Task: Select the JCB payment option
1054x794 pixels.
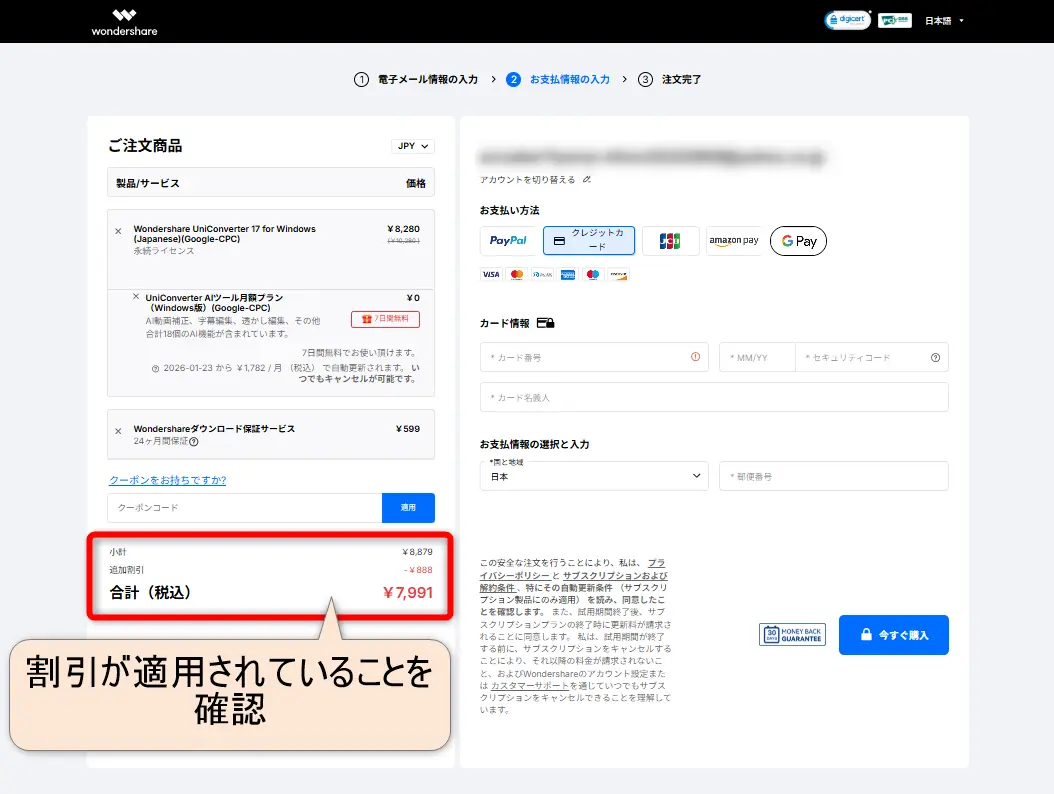Action: [x=670, y=241]
